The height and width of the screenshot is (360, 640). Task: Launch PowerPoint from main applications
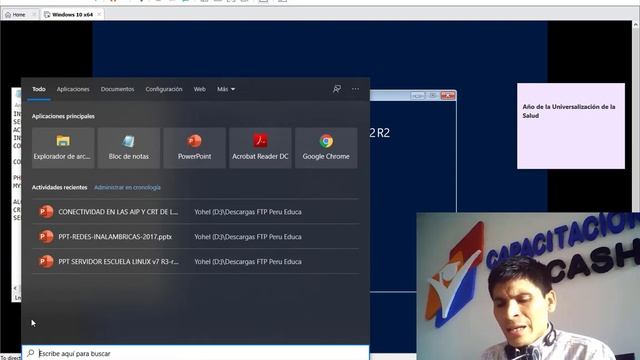click(194, 148)
